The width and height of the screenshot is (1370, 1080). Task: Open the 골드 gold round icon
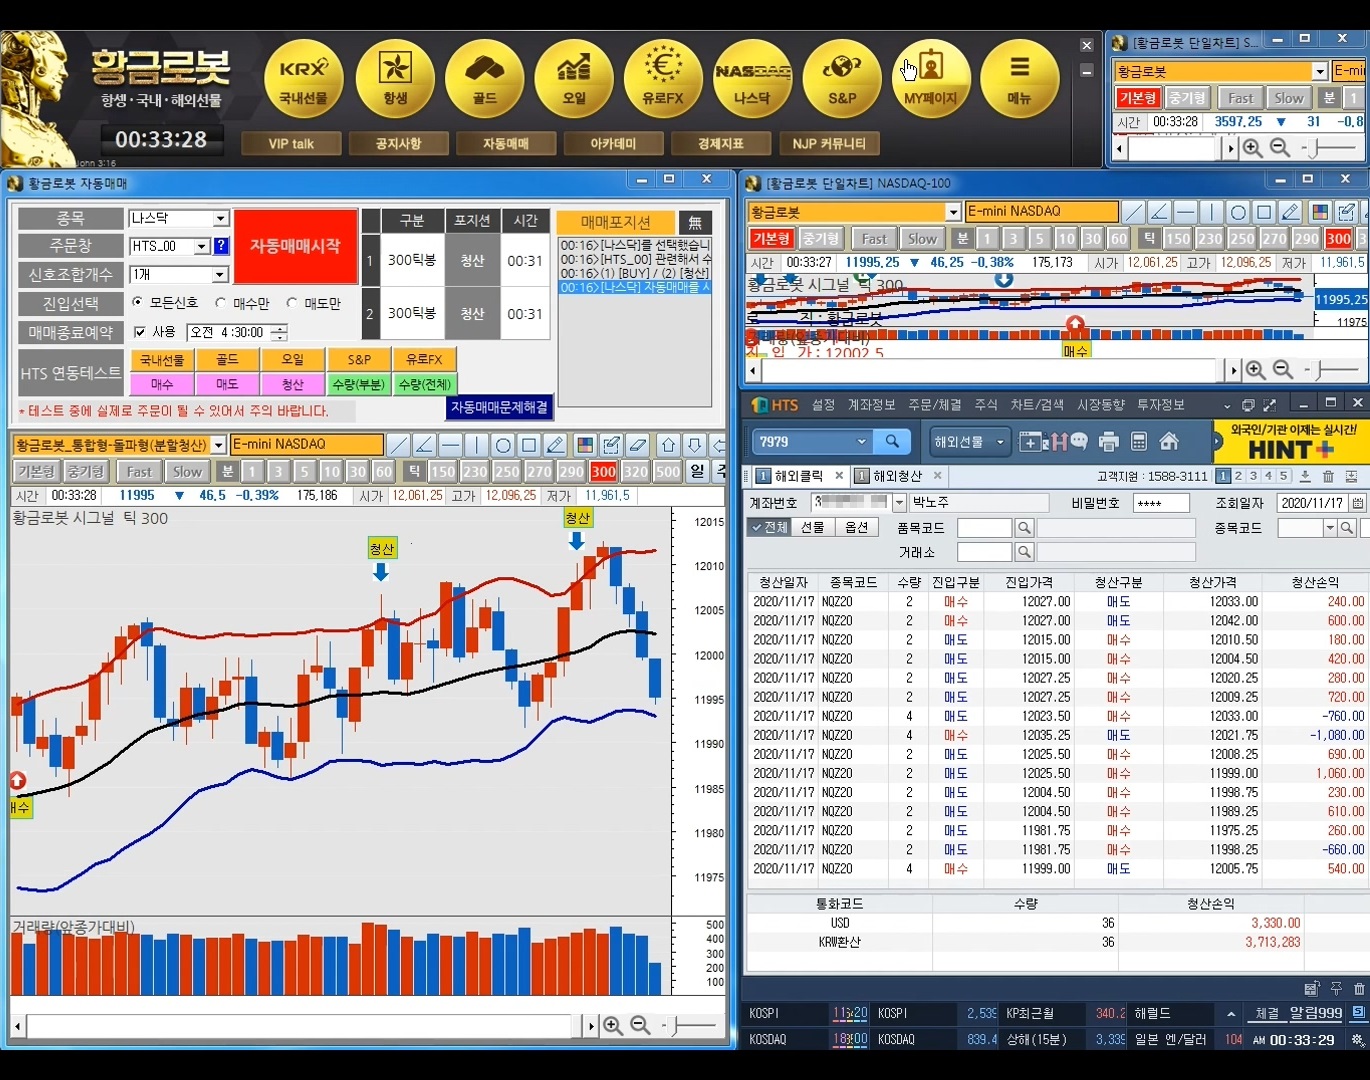point(485,79)
